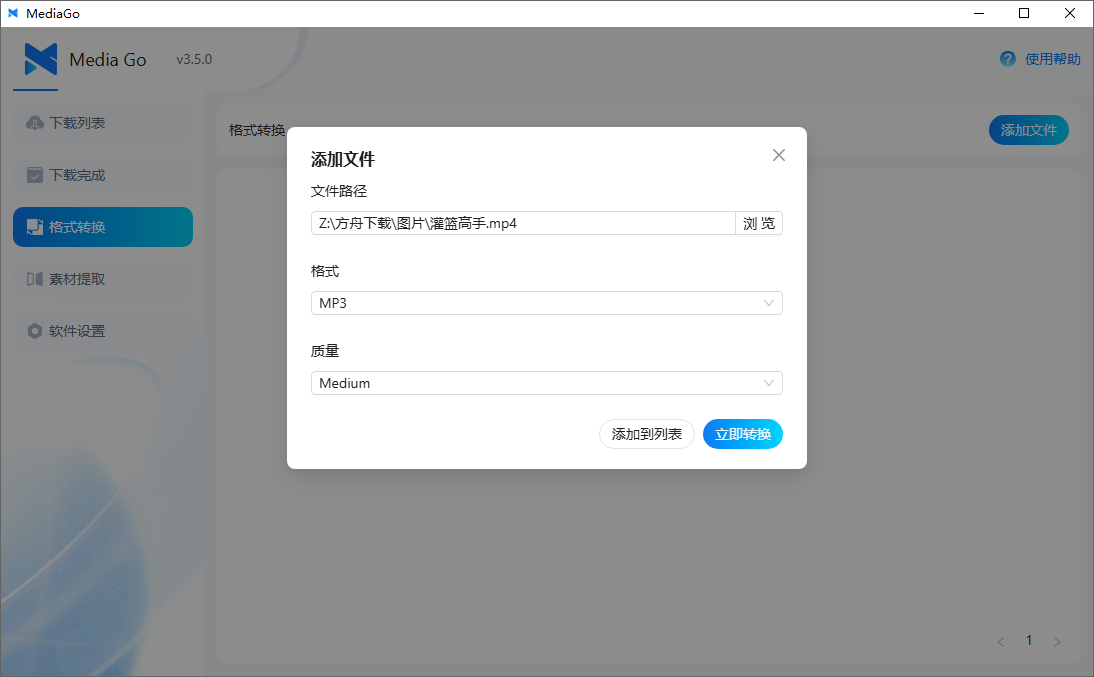1094x677 pixels.
Task: Click 添加到列表 button
Action: click(x=647, y=434)
